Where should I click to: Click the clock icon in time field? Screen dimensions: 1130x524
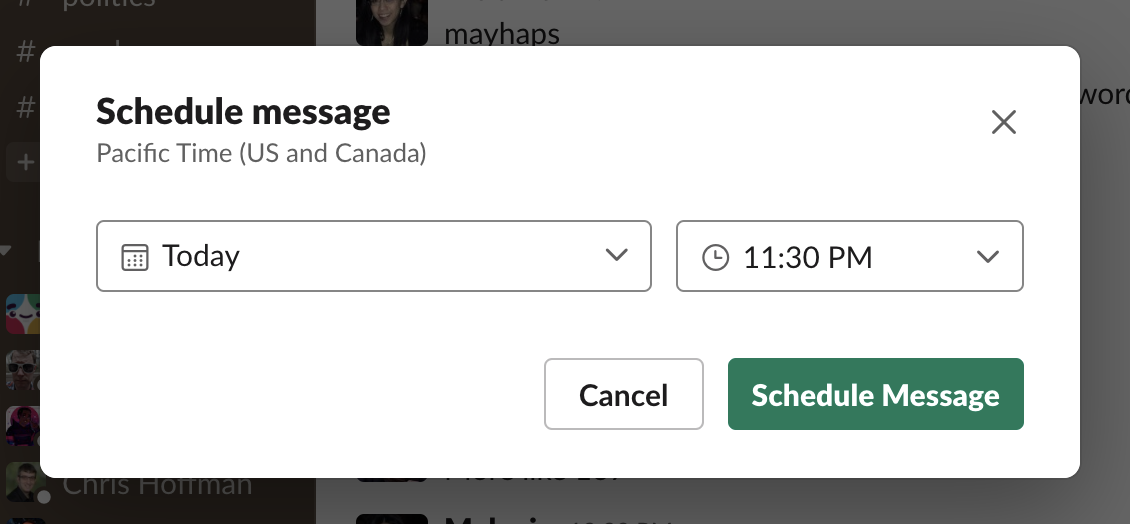(x=715, y=257)
